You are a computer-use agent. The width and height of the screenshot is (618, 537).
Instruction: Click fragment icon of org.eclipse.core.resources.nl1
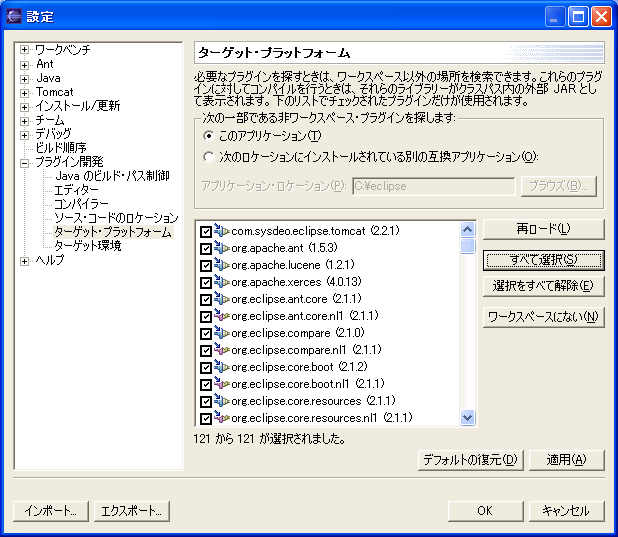222,418
